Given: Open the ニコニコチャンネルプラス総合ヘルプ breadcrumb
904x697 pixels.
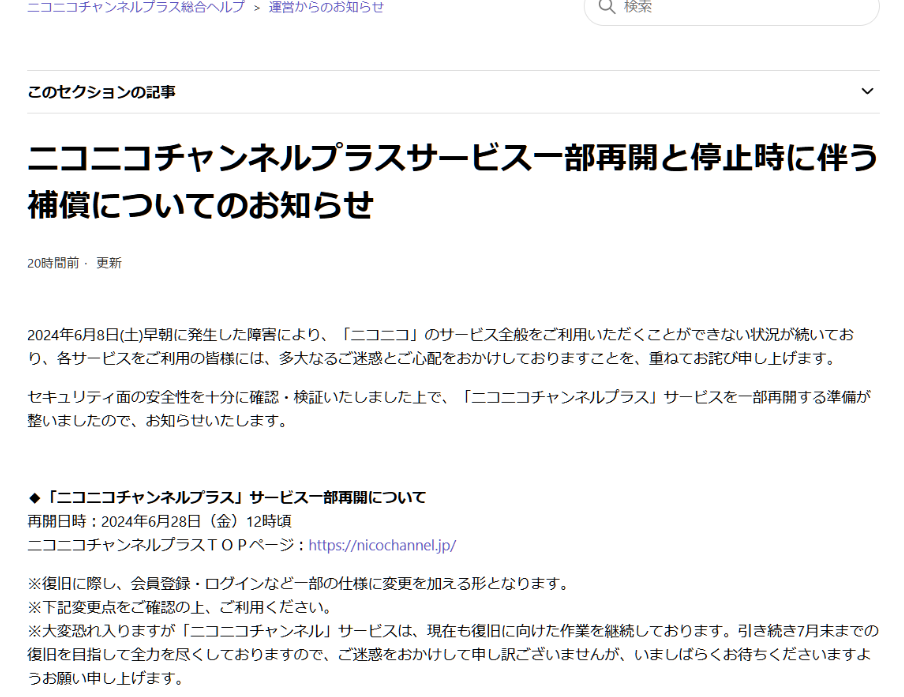Looking at the screenshot, I should [135, 7].
